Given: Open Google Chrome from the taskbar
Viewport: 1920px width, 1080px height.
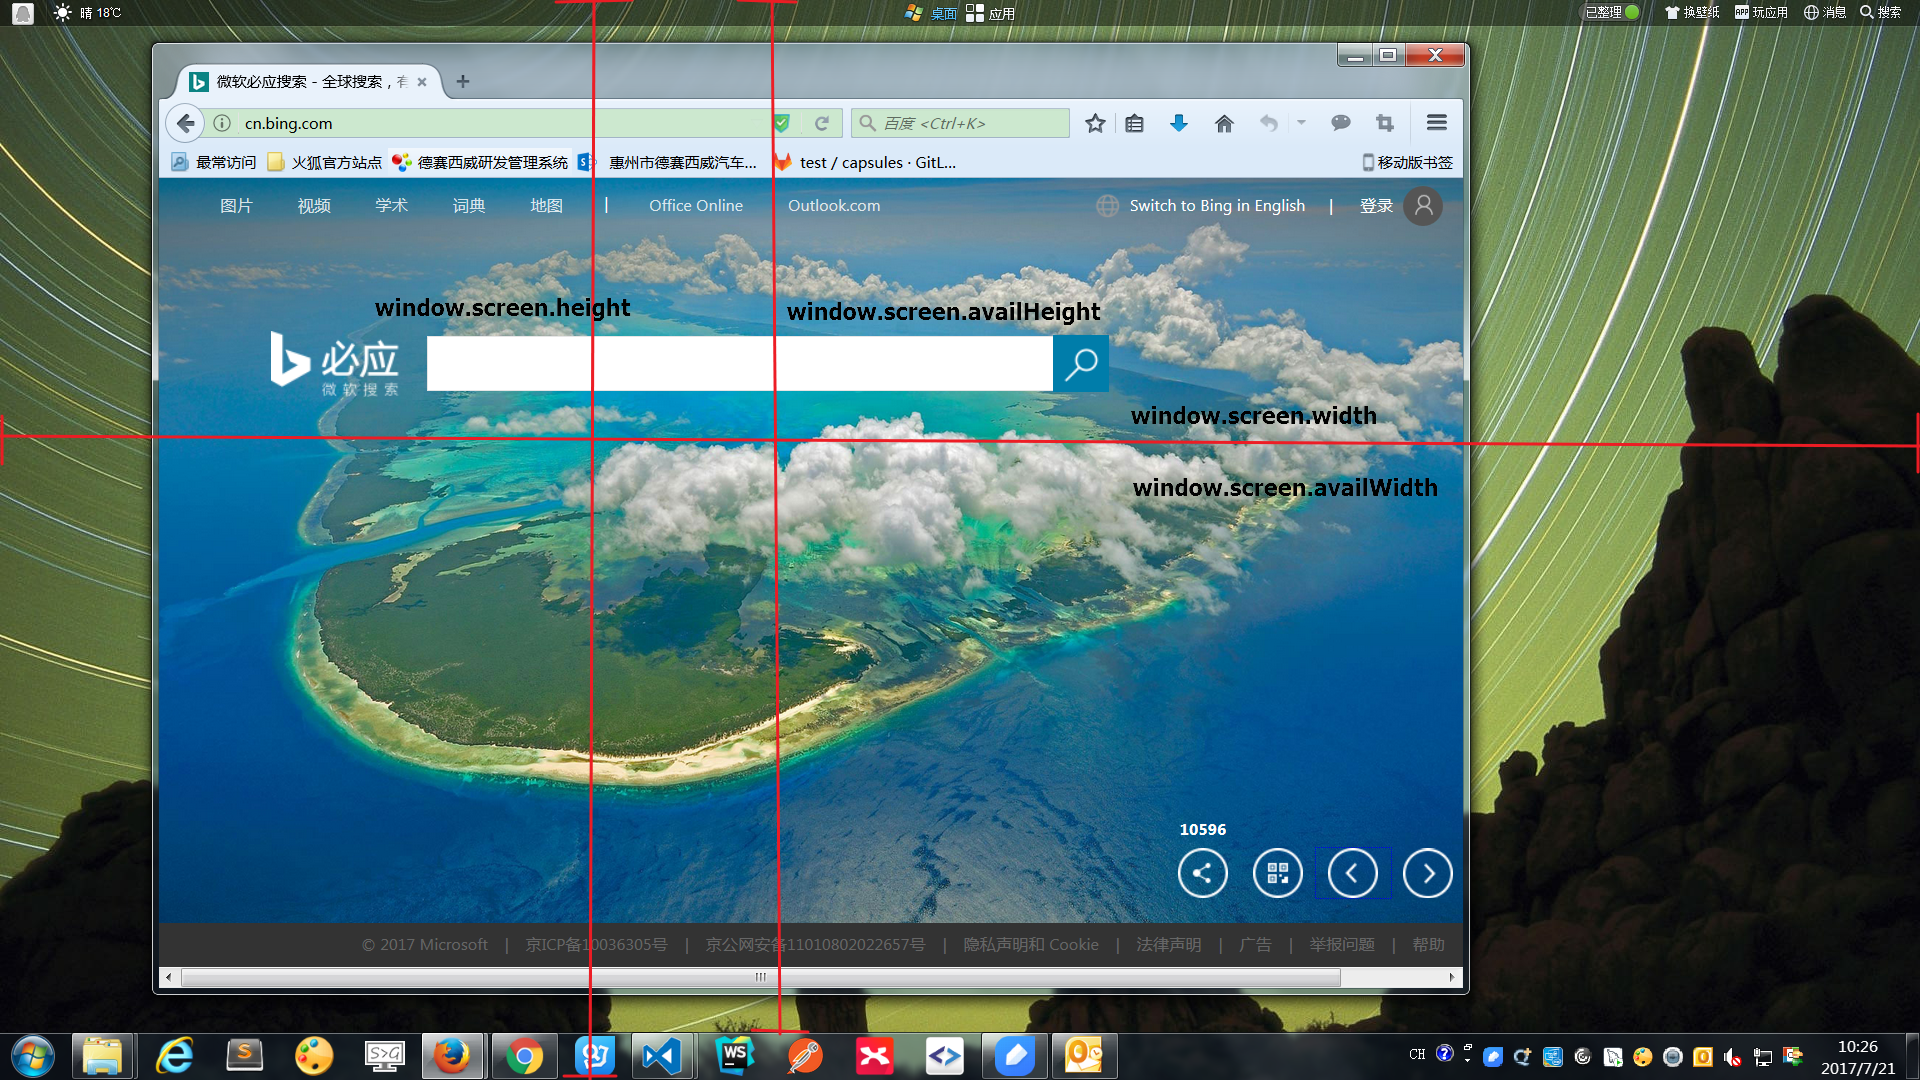Looking at the screenshot, I should (x=524, y=1056).
